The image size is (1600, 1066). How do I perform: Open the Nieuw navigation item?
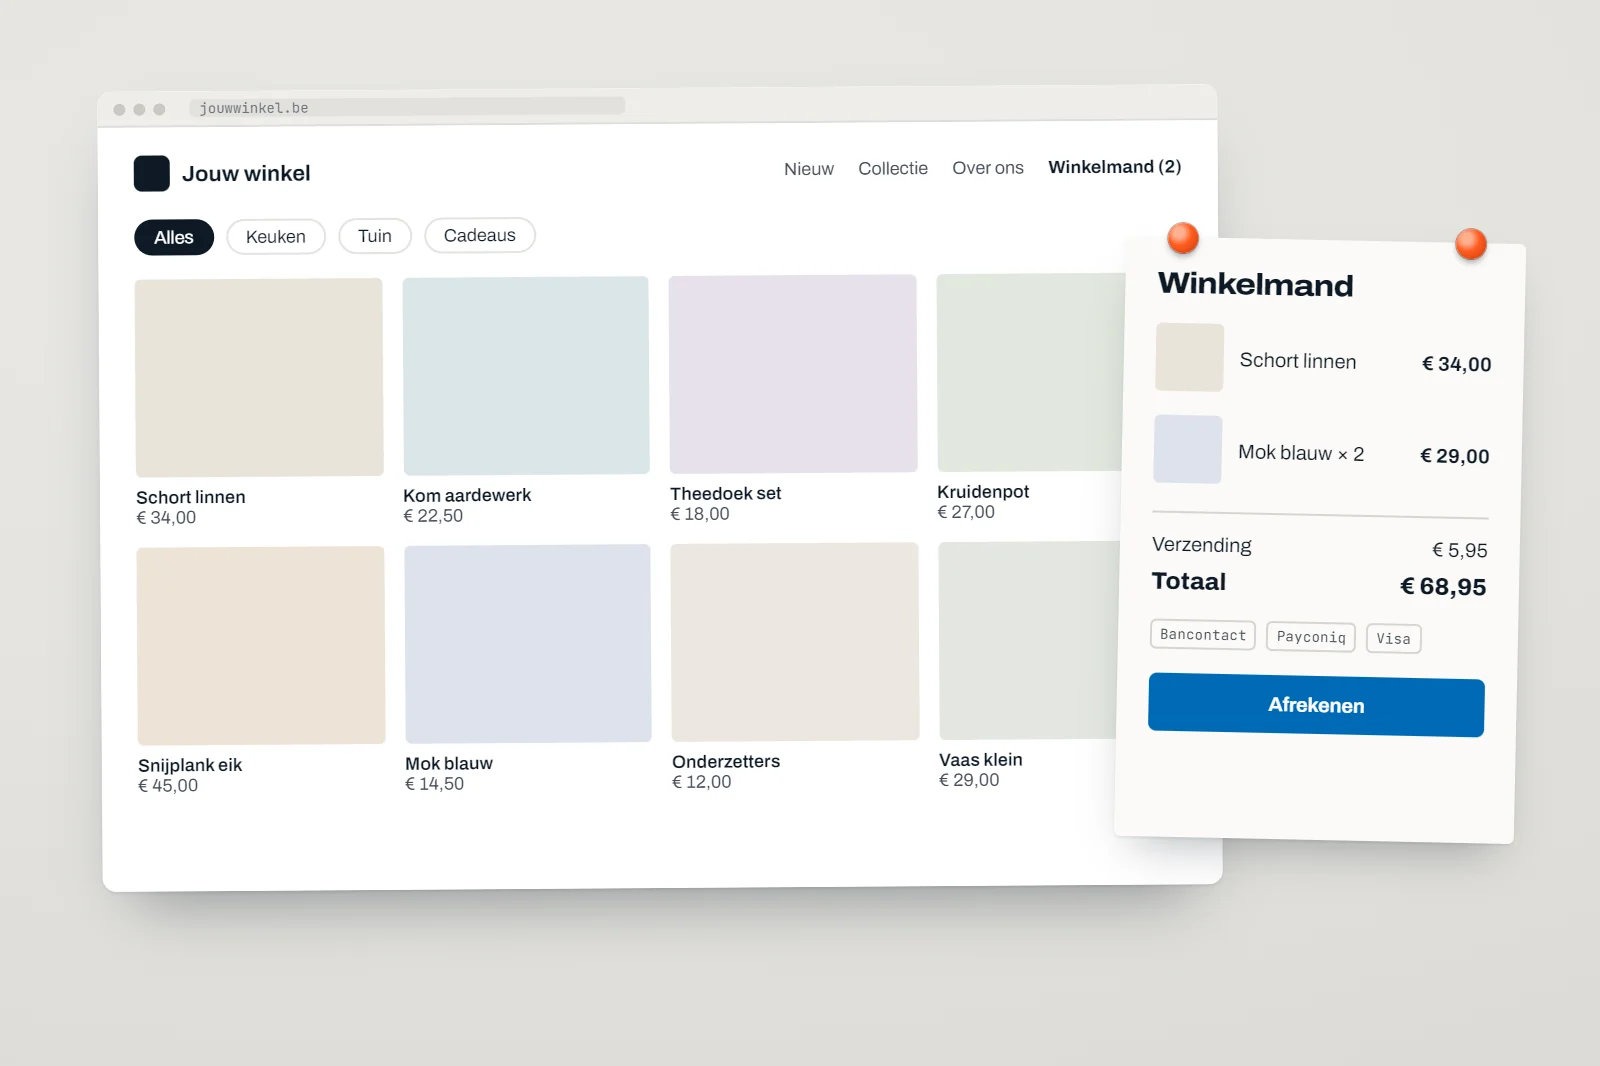point(809,169)
